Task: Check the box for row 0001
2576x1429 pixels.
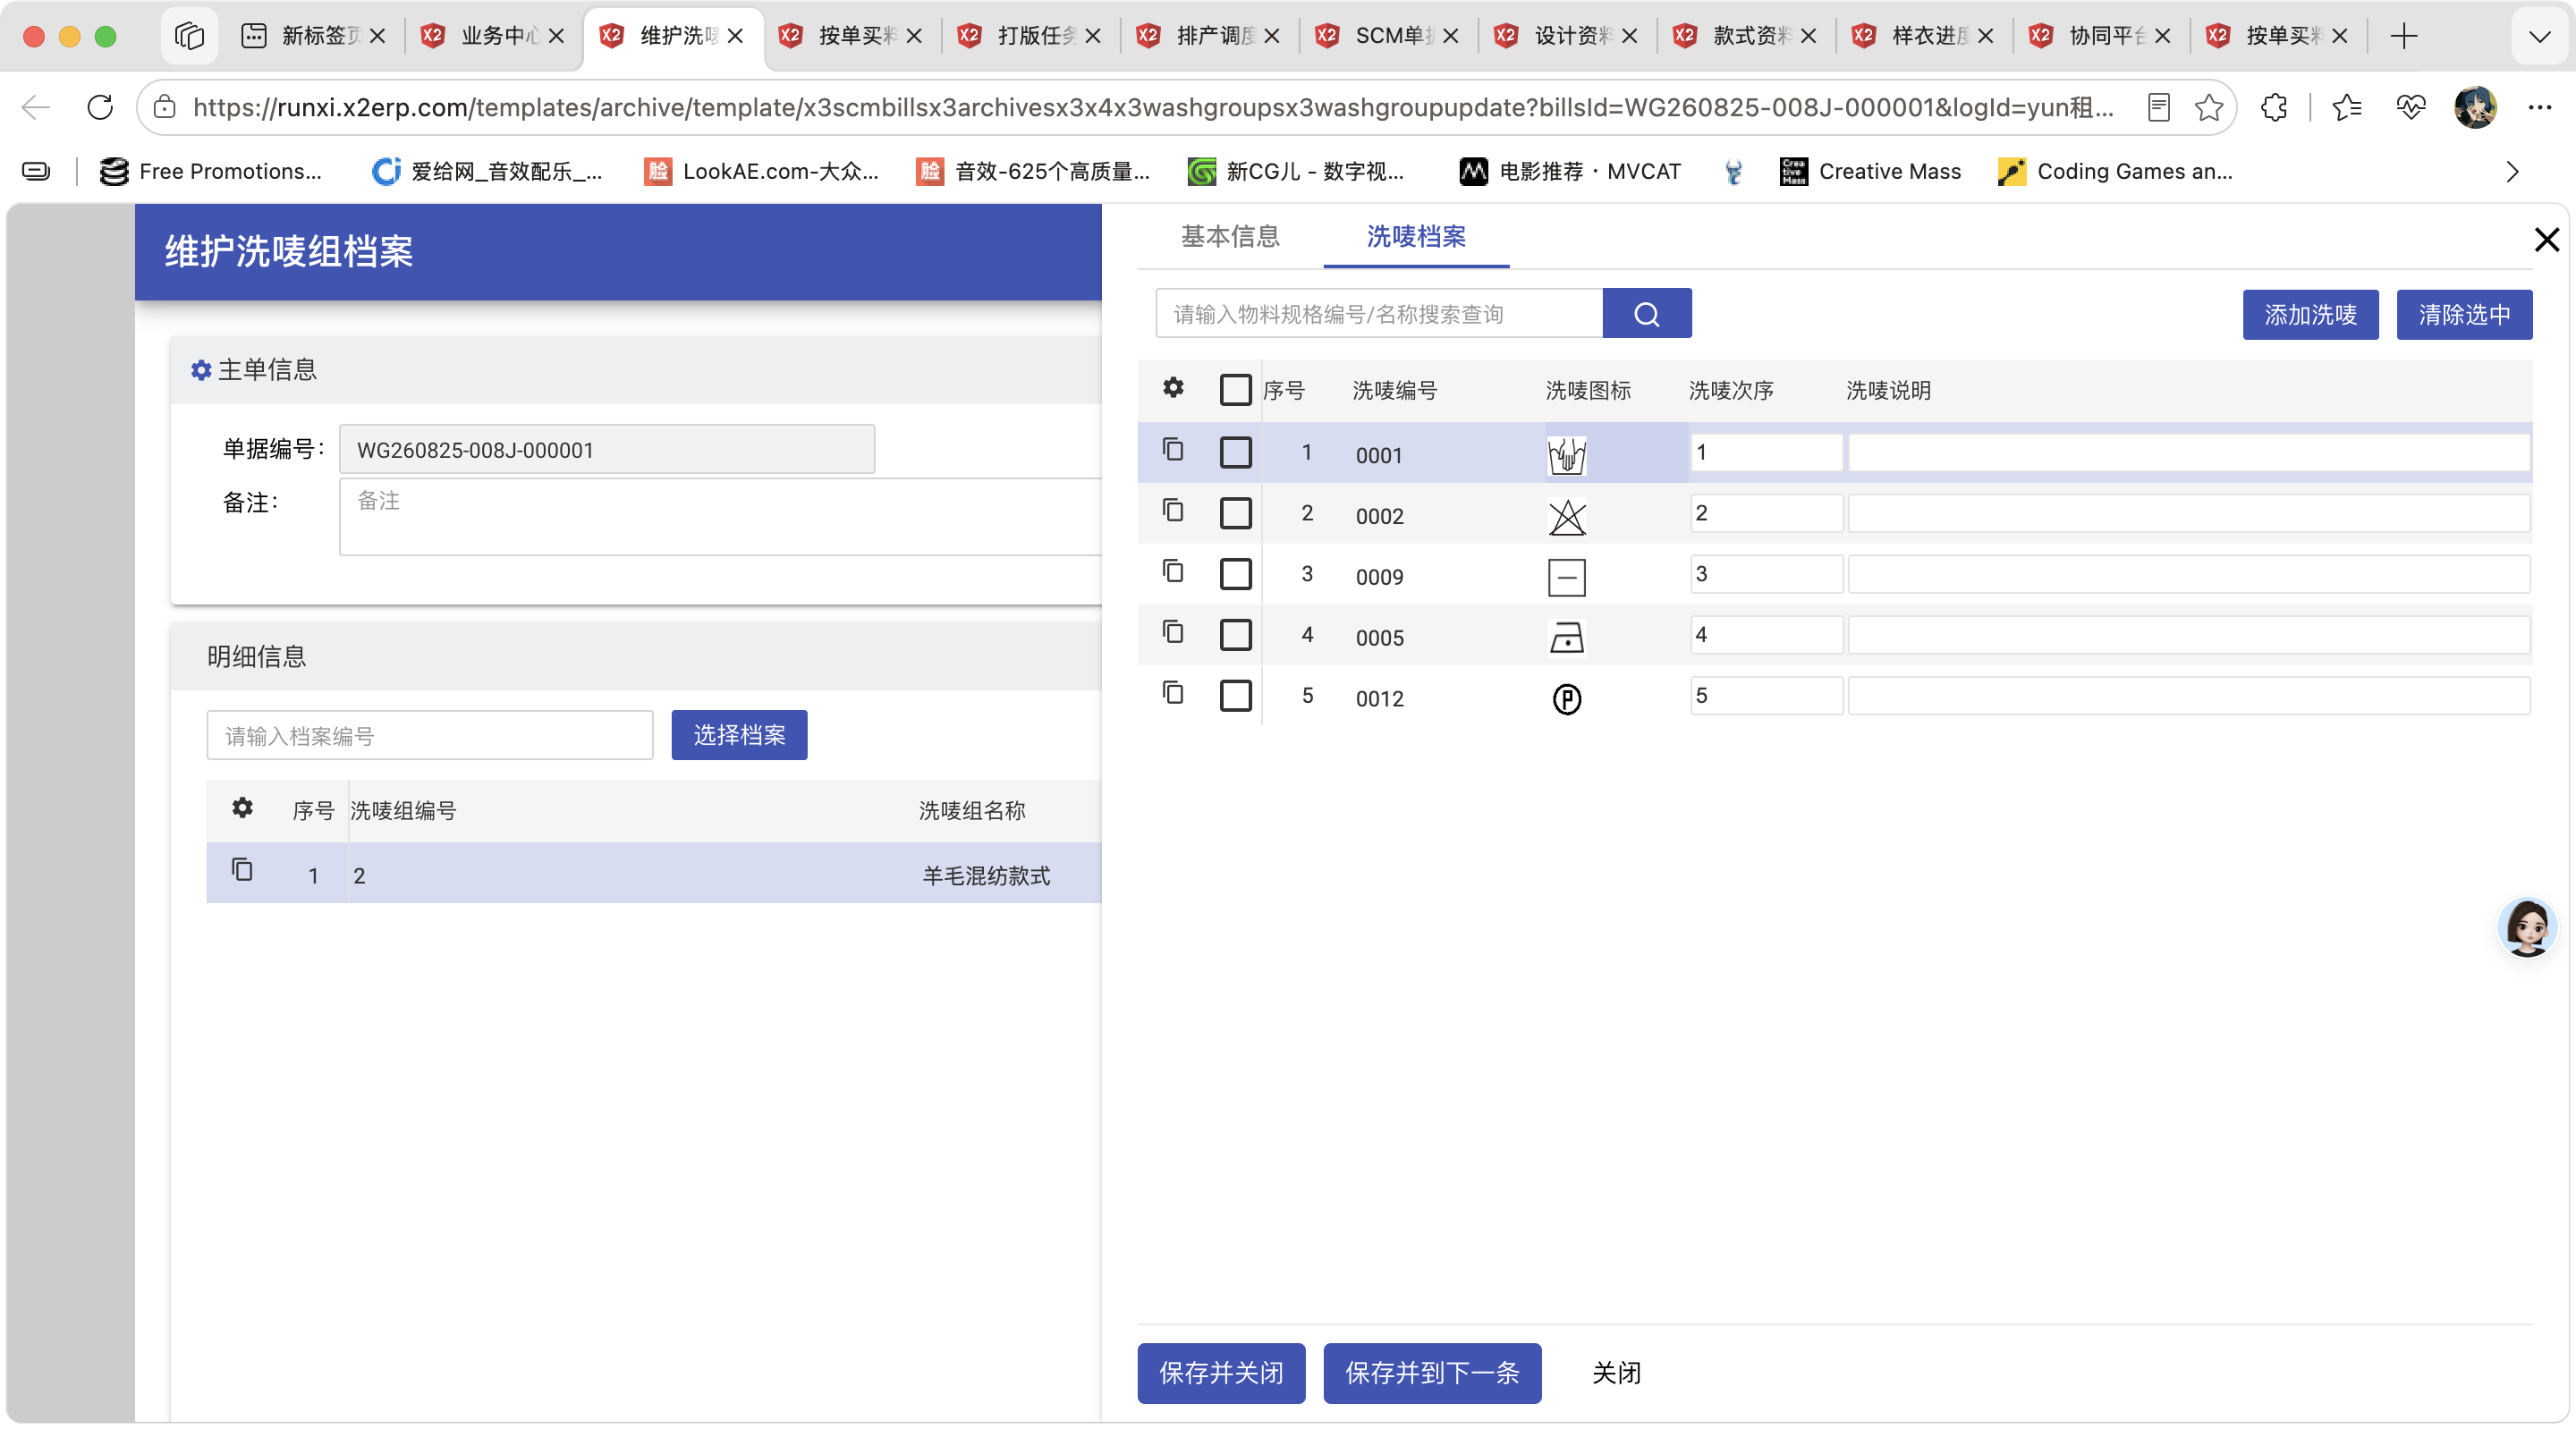Action: (1235, 452)
